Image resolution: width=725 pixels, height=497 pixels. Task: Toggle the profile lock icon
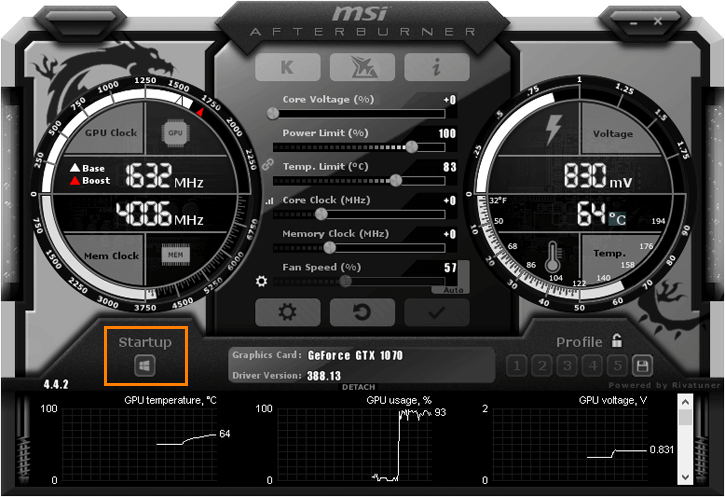tap(617, 341)
